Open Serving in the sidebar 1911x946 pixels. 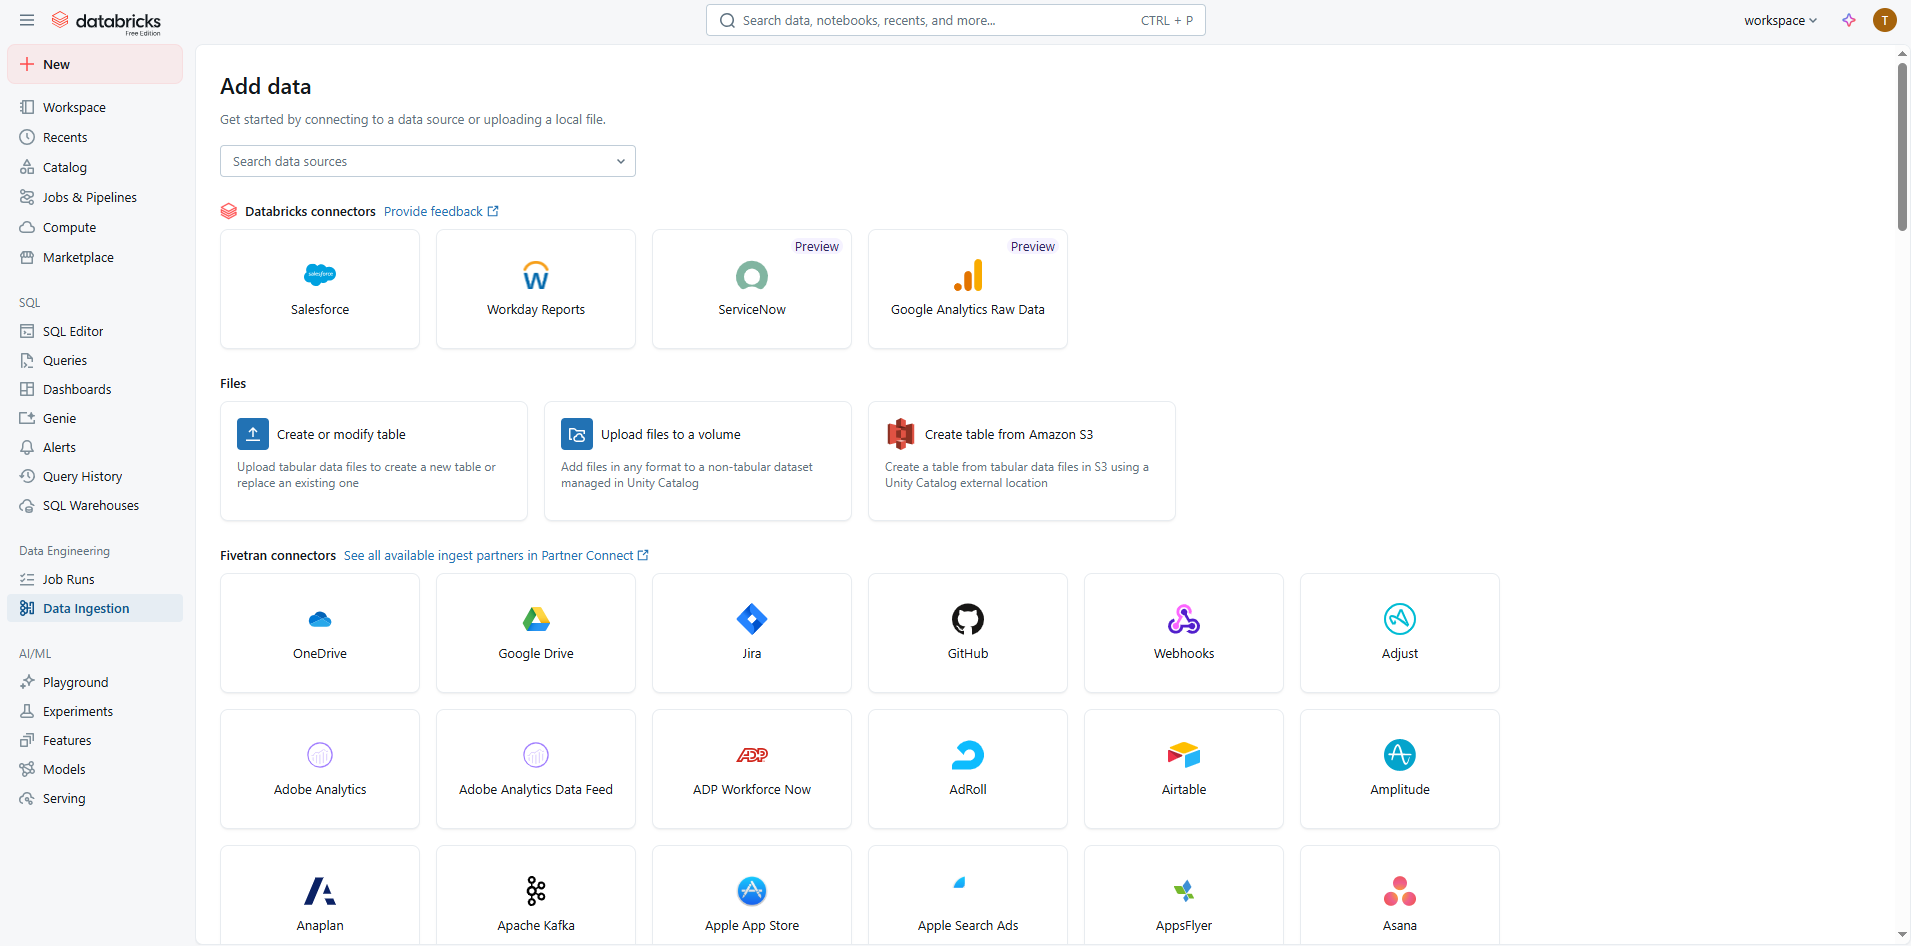tap(95, 798)
